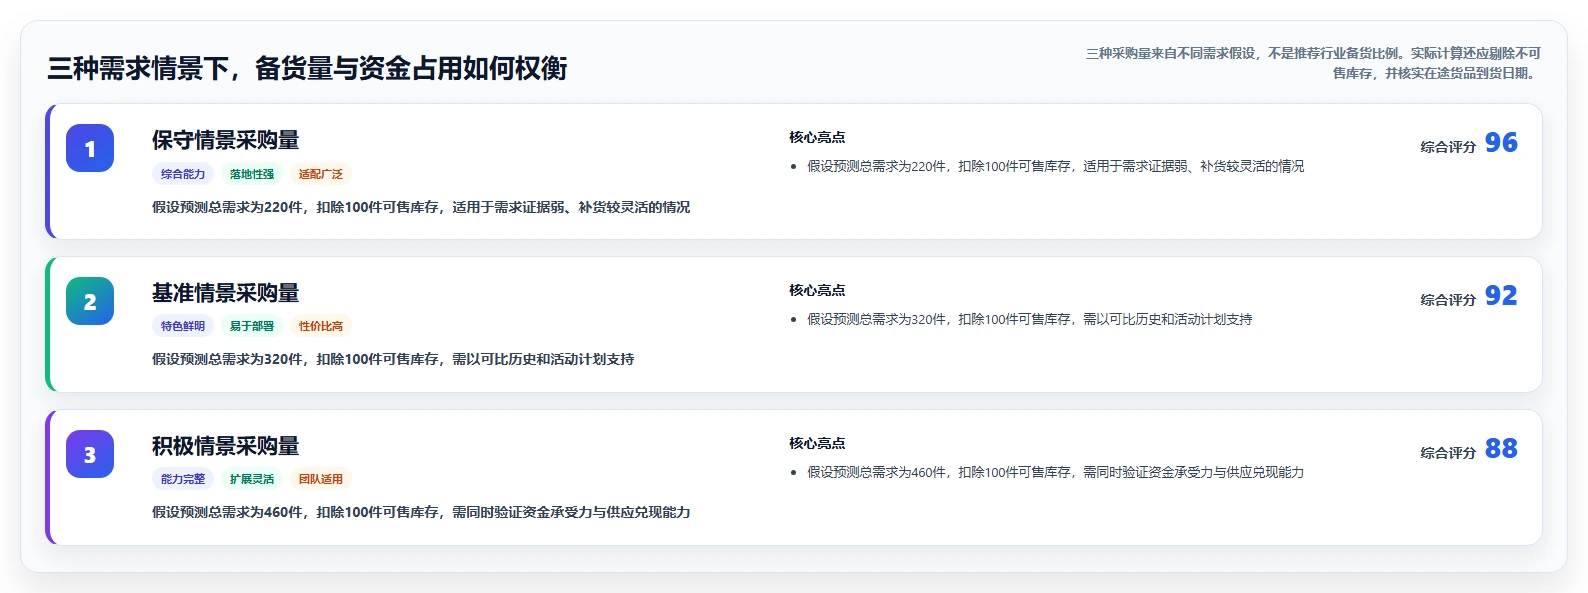
Task: Select the 保守情景采购量 card title
Action: tap(226, 140)
